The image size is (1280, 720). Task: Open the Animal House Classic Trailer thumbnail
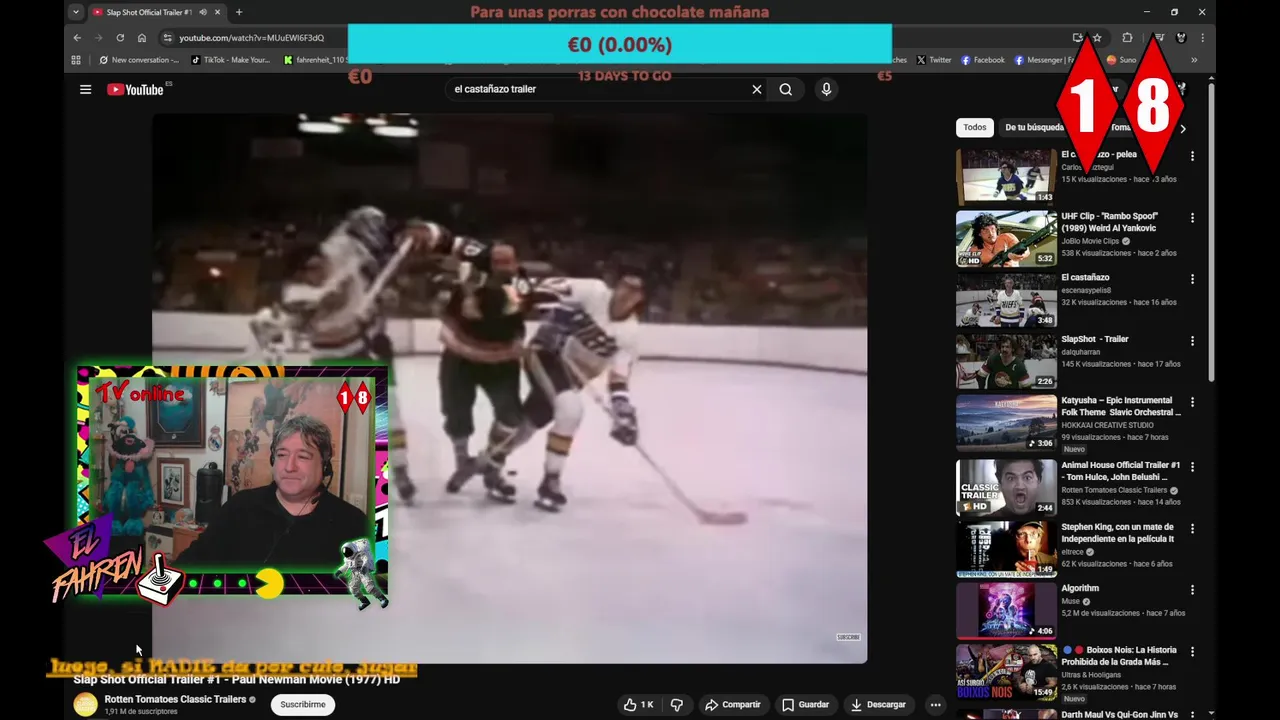coord(1006,486)
